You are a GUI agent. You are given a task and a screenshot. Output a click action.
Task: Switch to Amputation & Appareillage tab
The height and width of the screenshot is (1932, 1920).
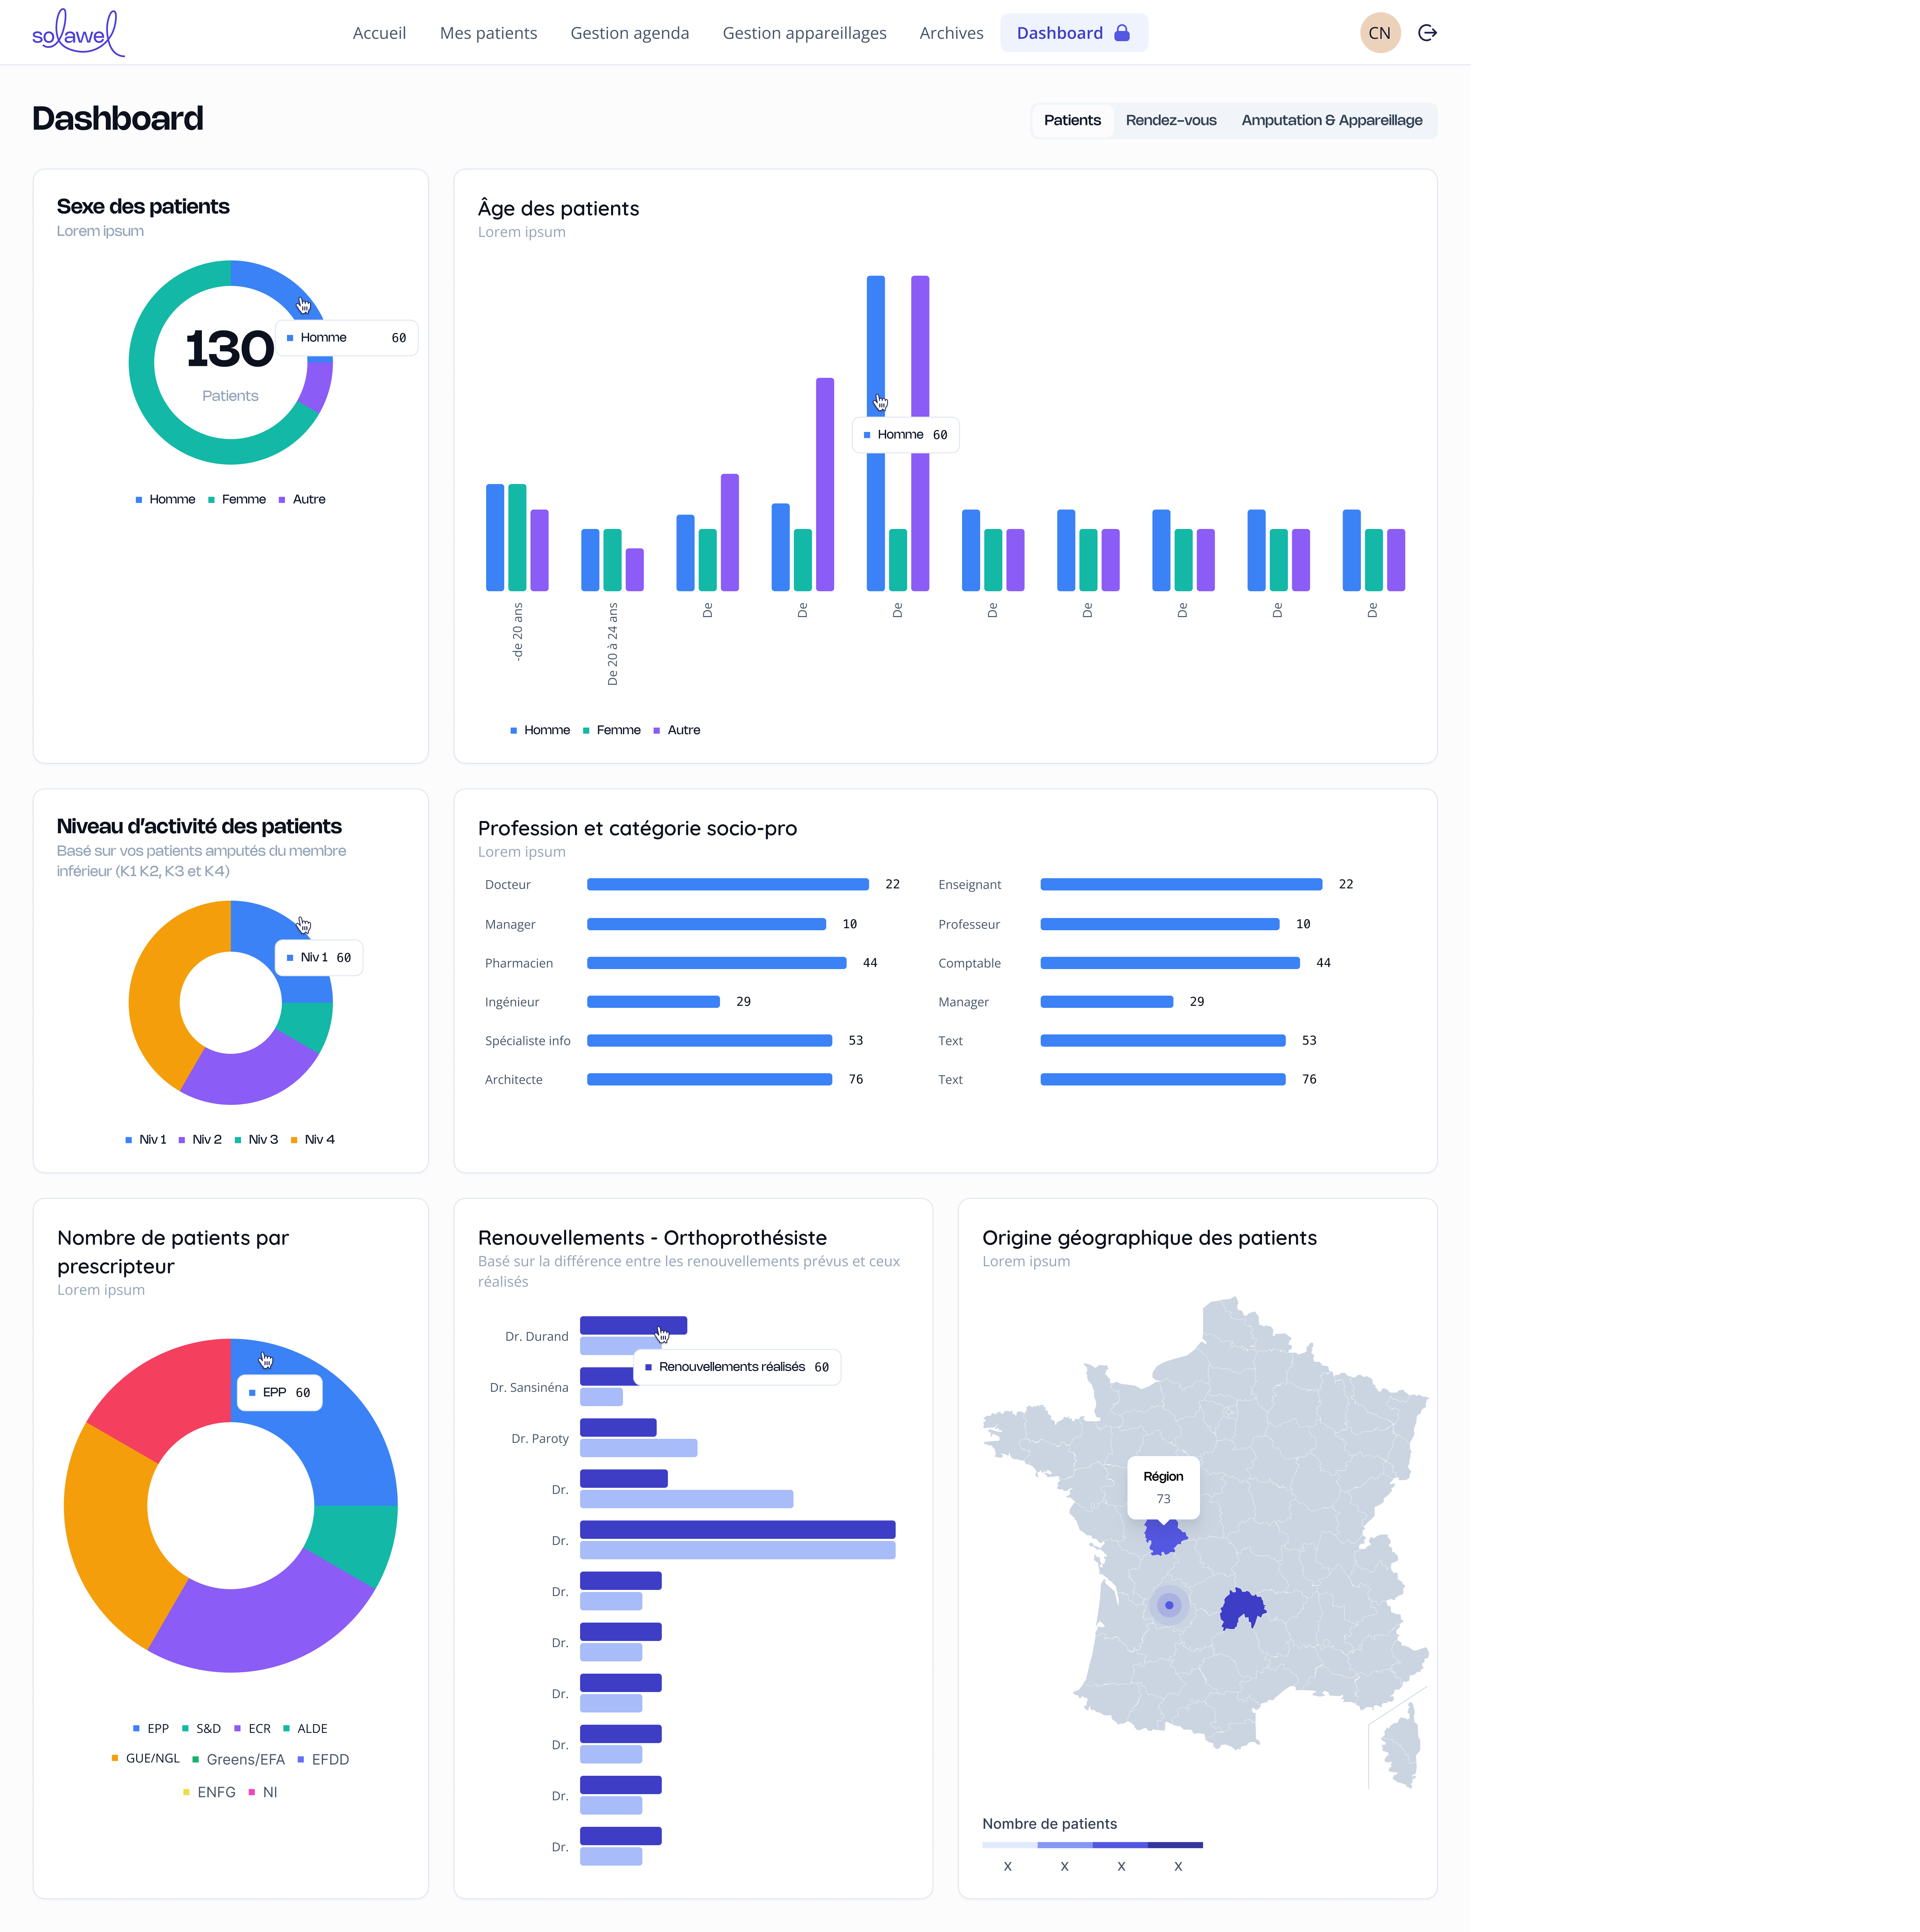(1332, 120)
